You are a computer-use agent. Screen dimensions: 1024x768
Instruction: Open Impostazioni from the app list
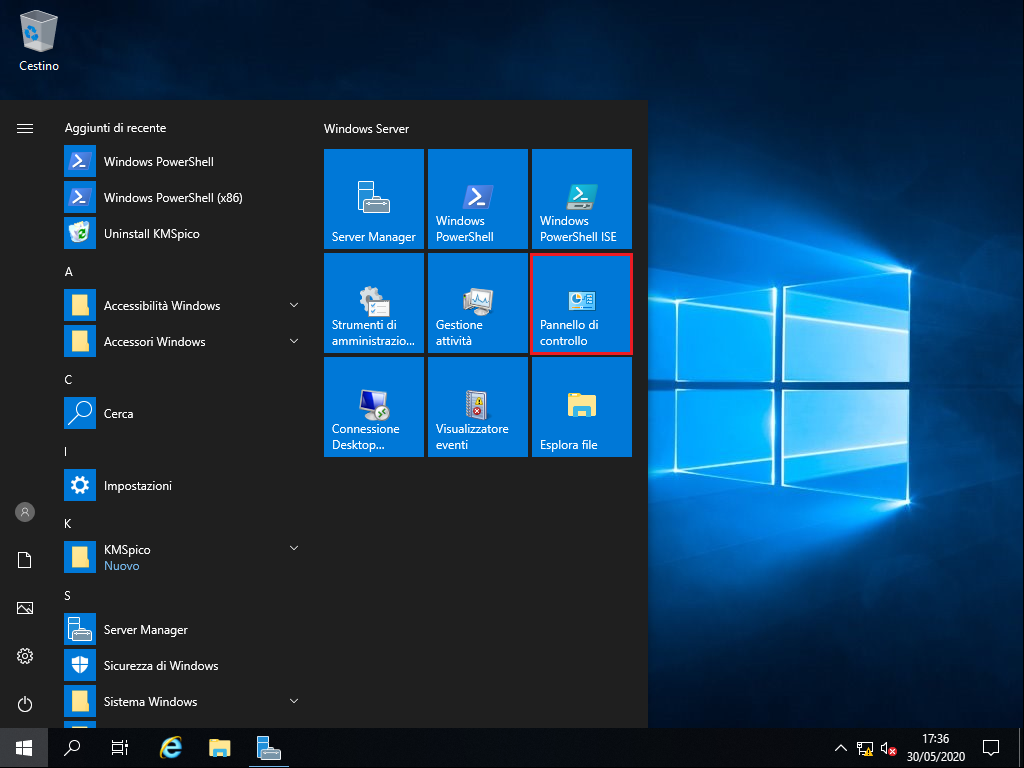[183, 485]
